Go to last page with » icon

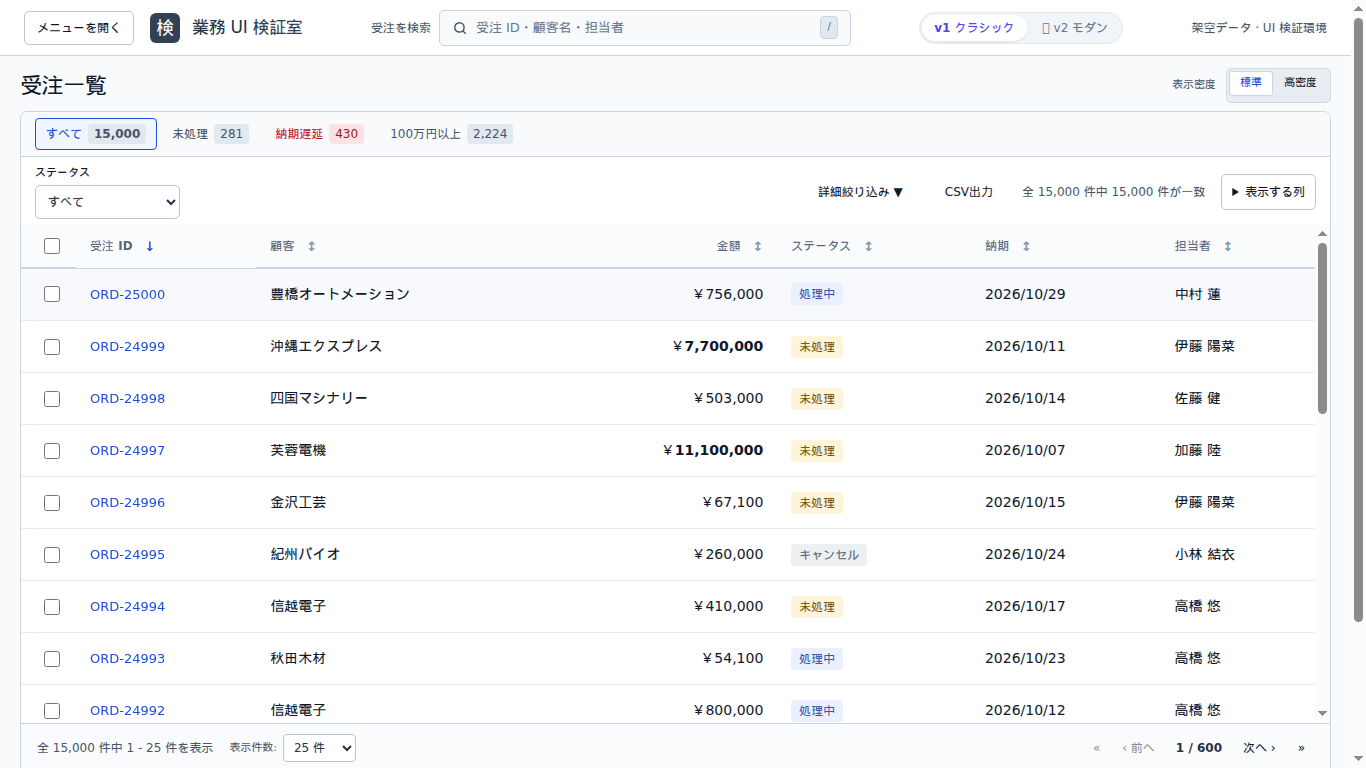tap(1301, 748)
